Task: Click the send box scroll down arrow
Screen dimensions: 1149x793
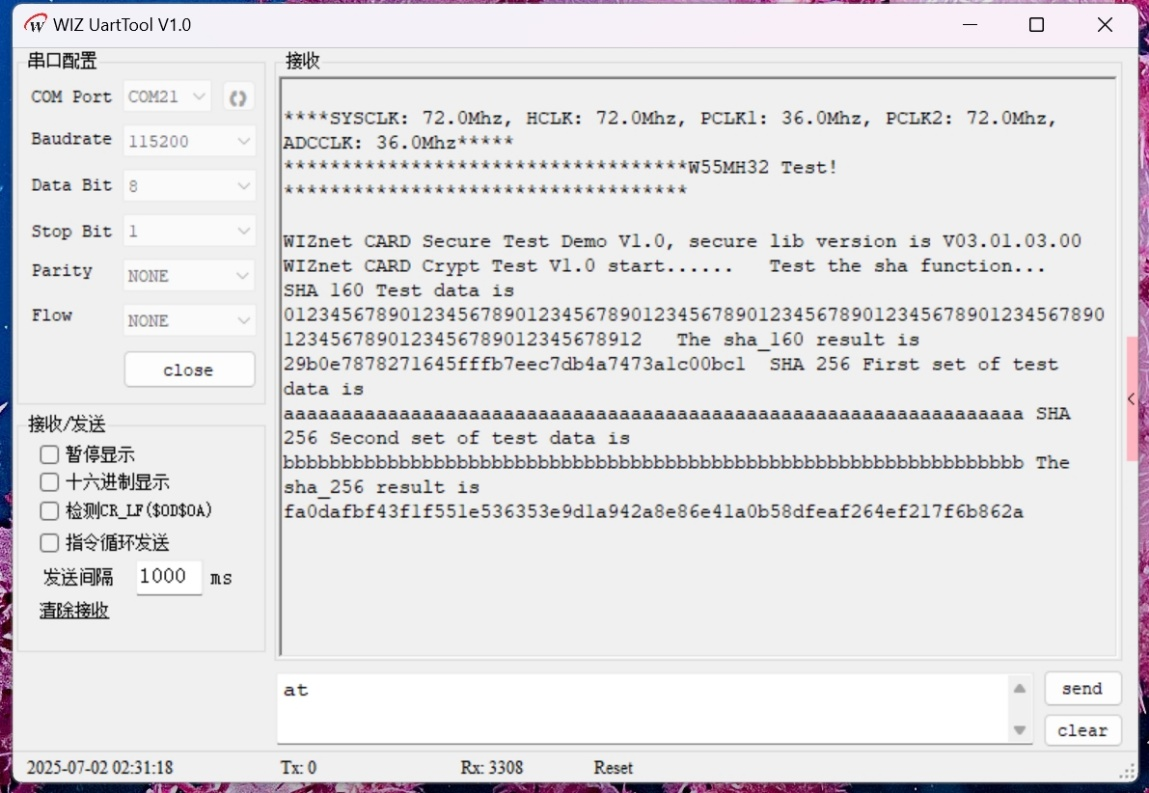Action: click(x=1019, y=730)
